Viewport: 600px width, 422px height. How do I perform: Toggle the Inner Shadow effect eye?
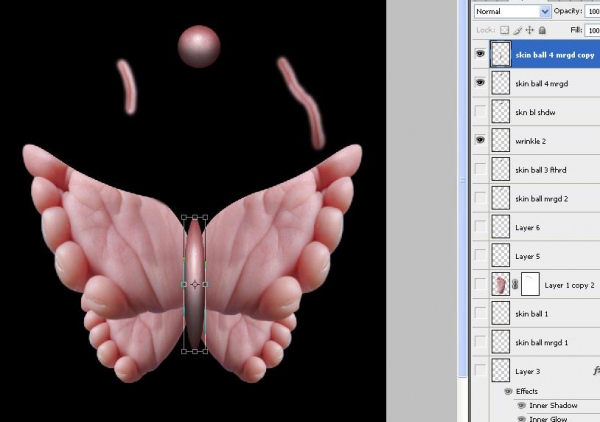(521, 406)
